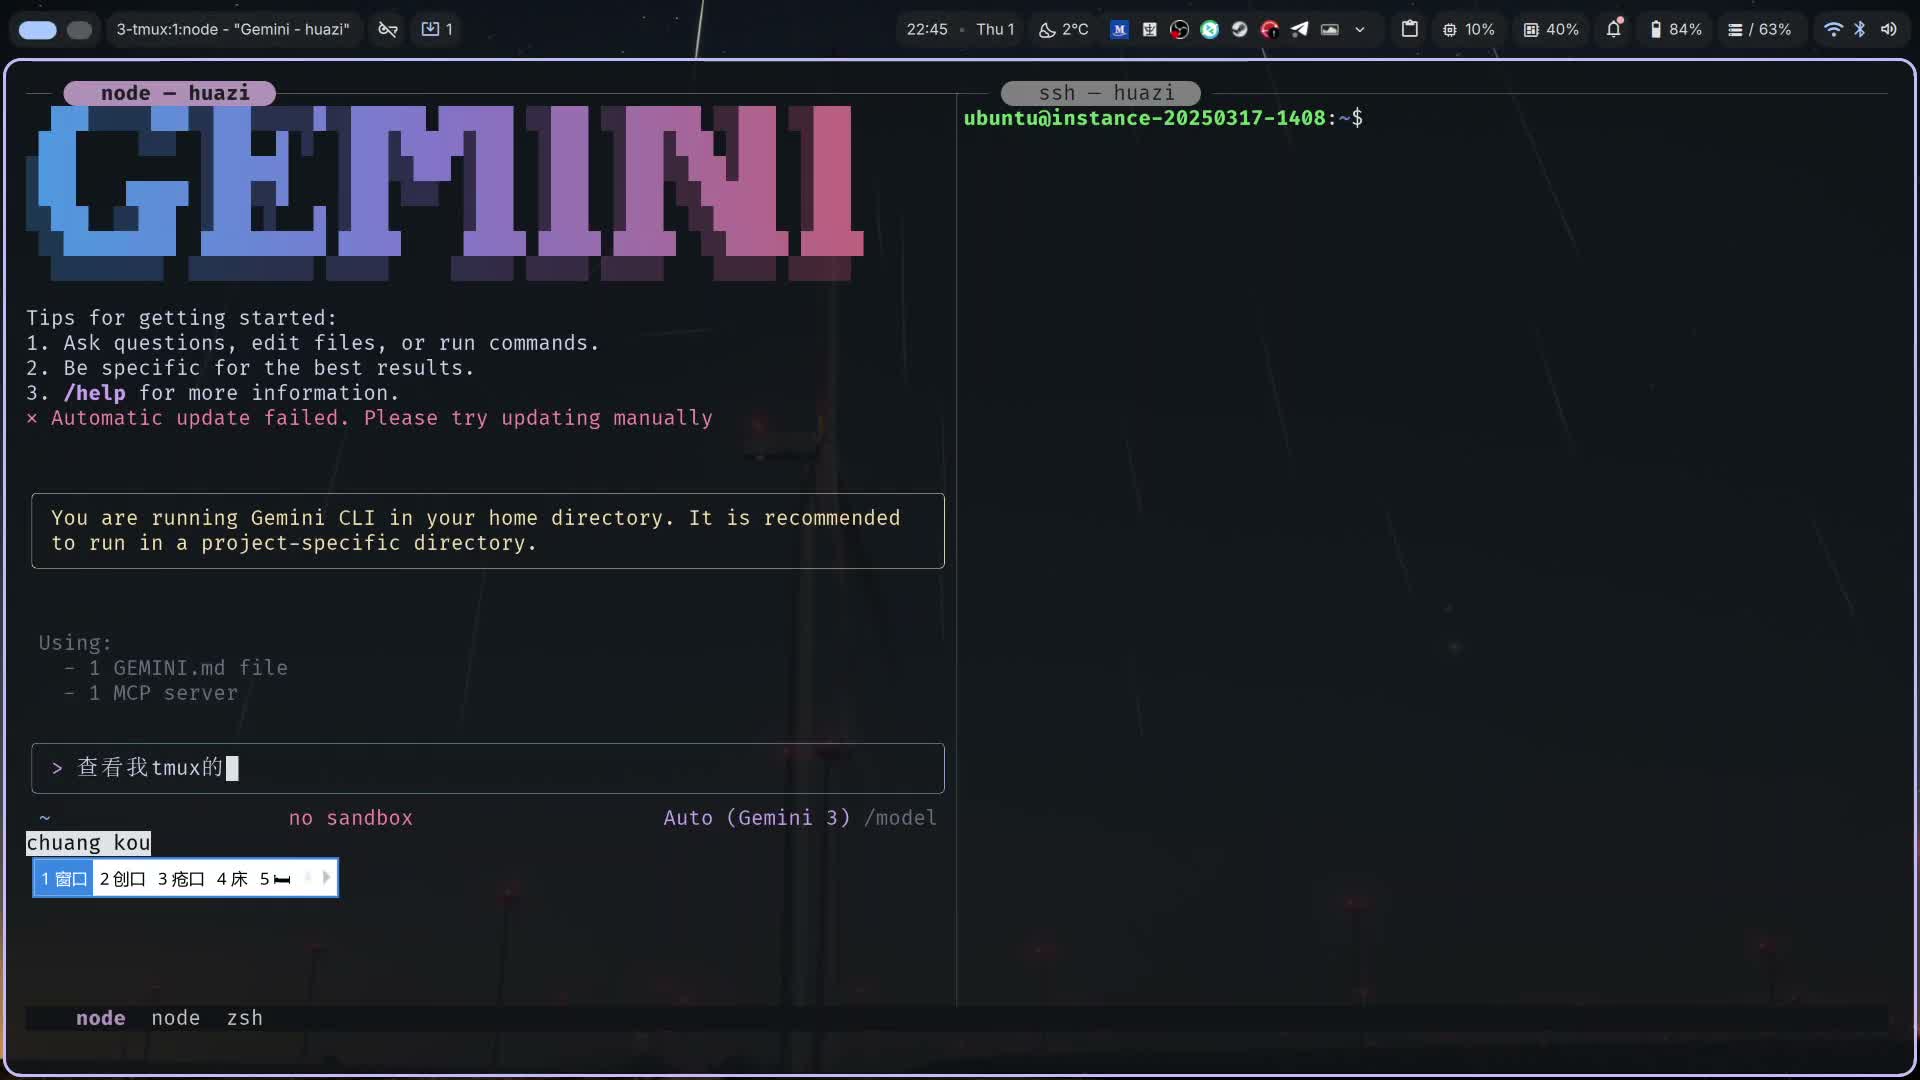Focus the 'node — huazi' pane title
1920x1080 pixels.
(170, 93)
